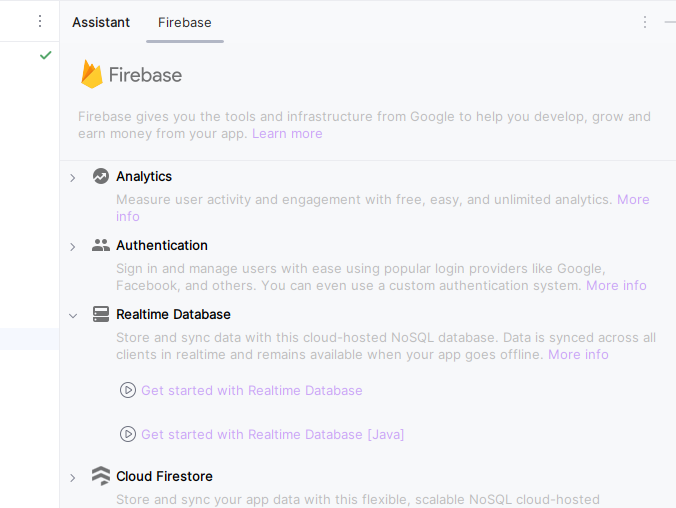This screenshot has width=676, height=508.
Task: Open Get started with Realtime Database
Action: 251,390
